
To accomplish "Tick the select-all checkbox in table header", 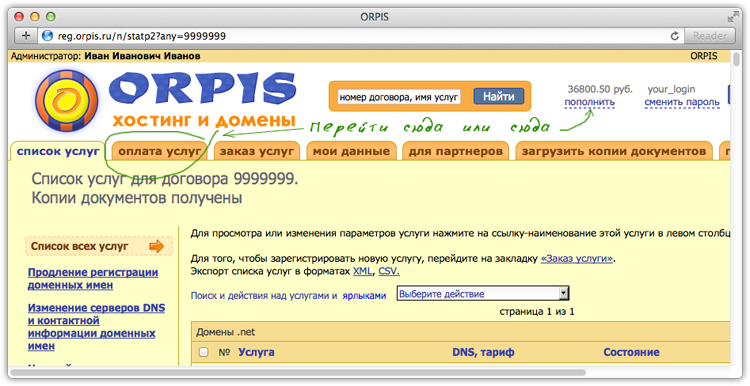I will point(203,352).
